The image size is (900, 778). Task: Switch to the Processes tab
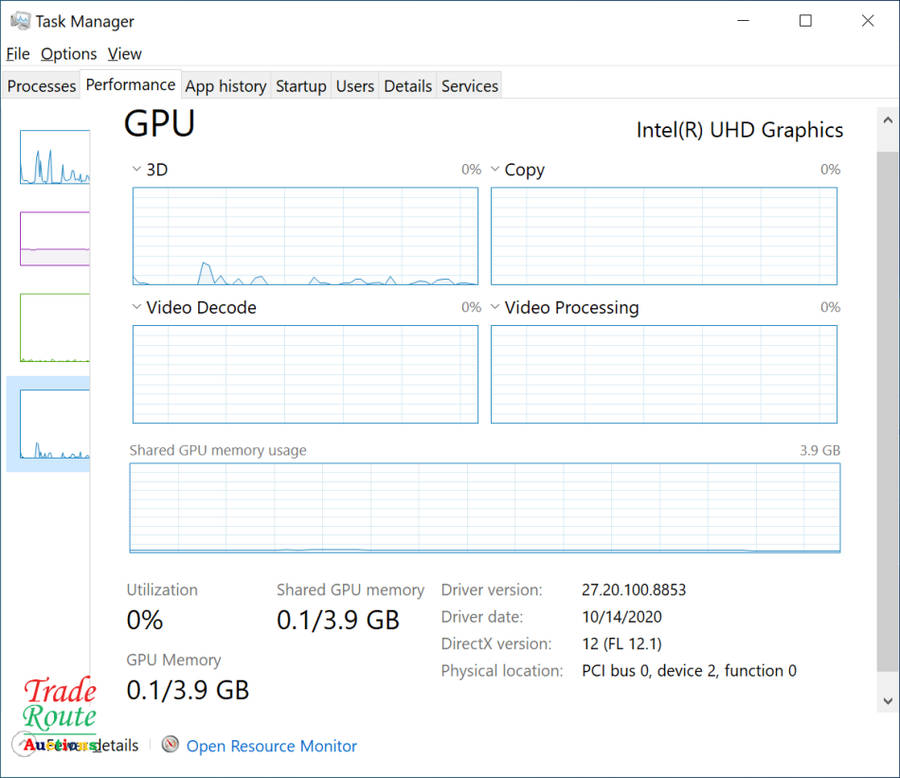41,86
